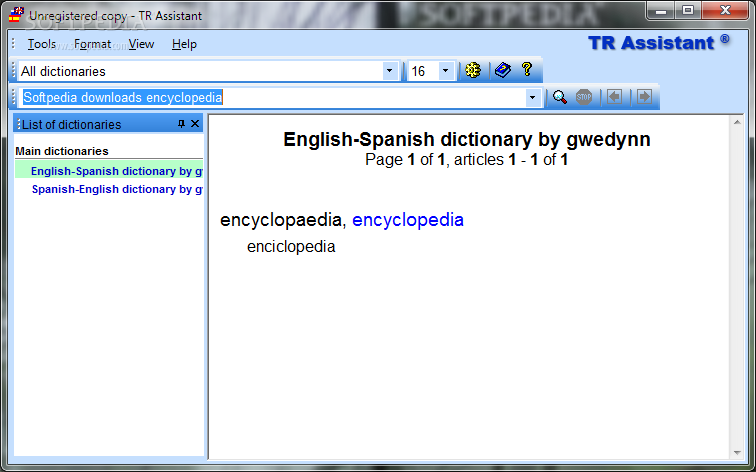The height and width of the screenshot is (472, 756).
Task: Pin the List of dictionaries panel
Action: coord(181,124)
